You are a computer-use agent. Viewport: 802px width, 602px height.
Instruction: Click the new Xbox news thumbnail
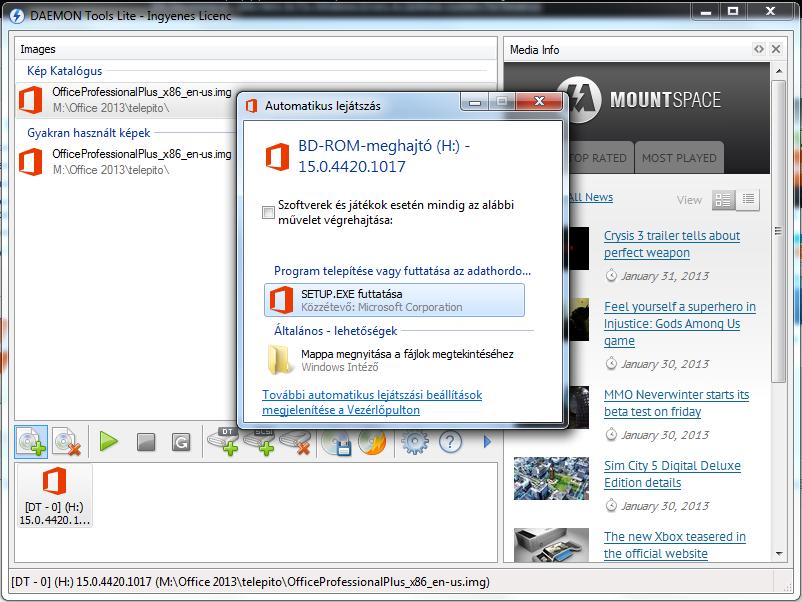click(551, 545)
